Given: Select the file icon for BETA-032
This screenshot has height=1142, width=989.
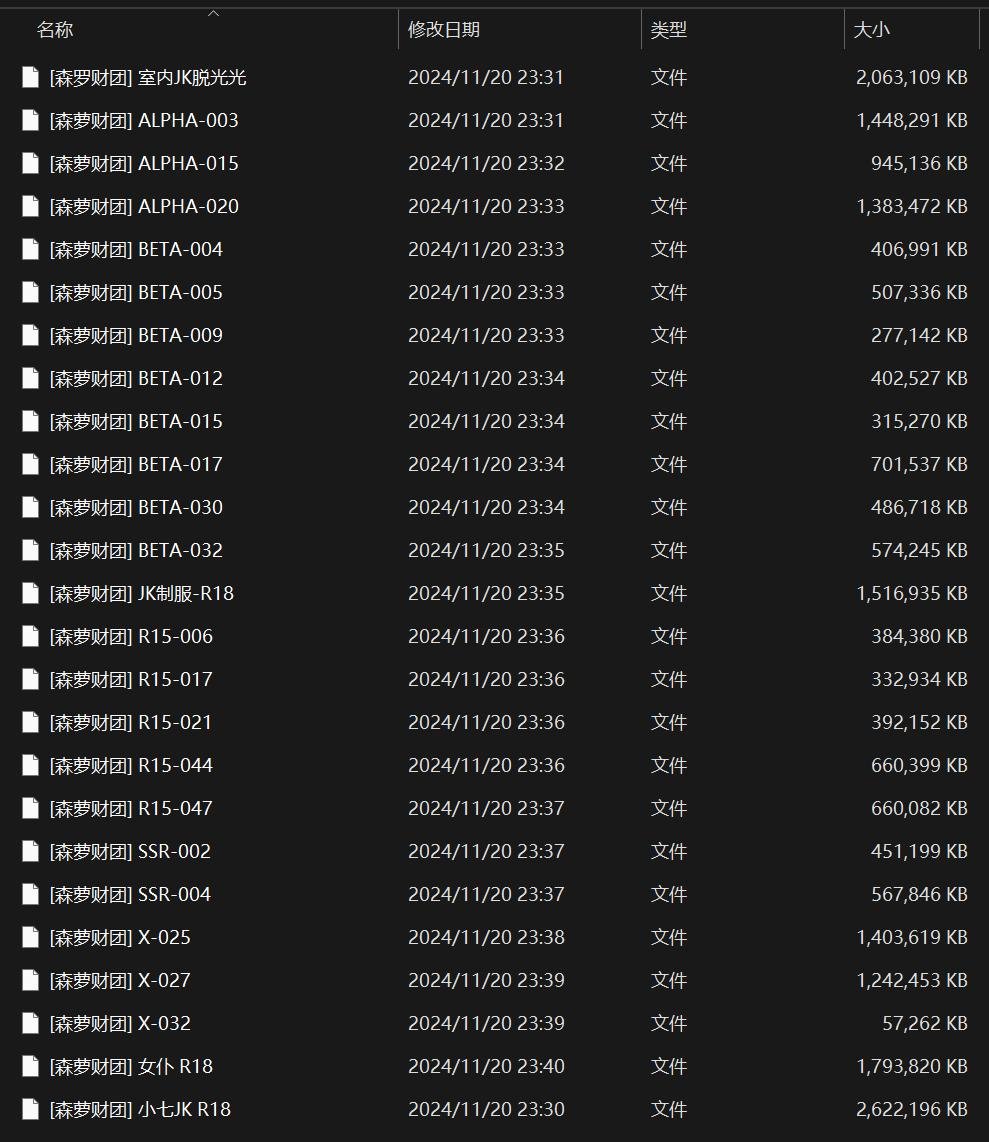Looking at the screenshot, I should (x=31, y=550).
